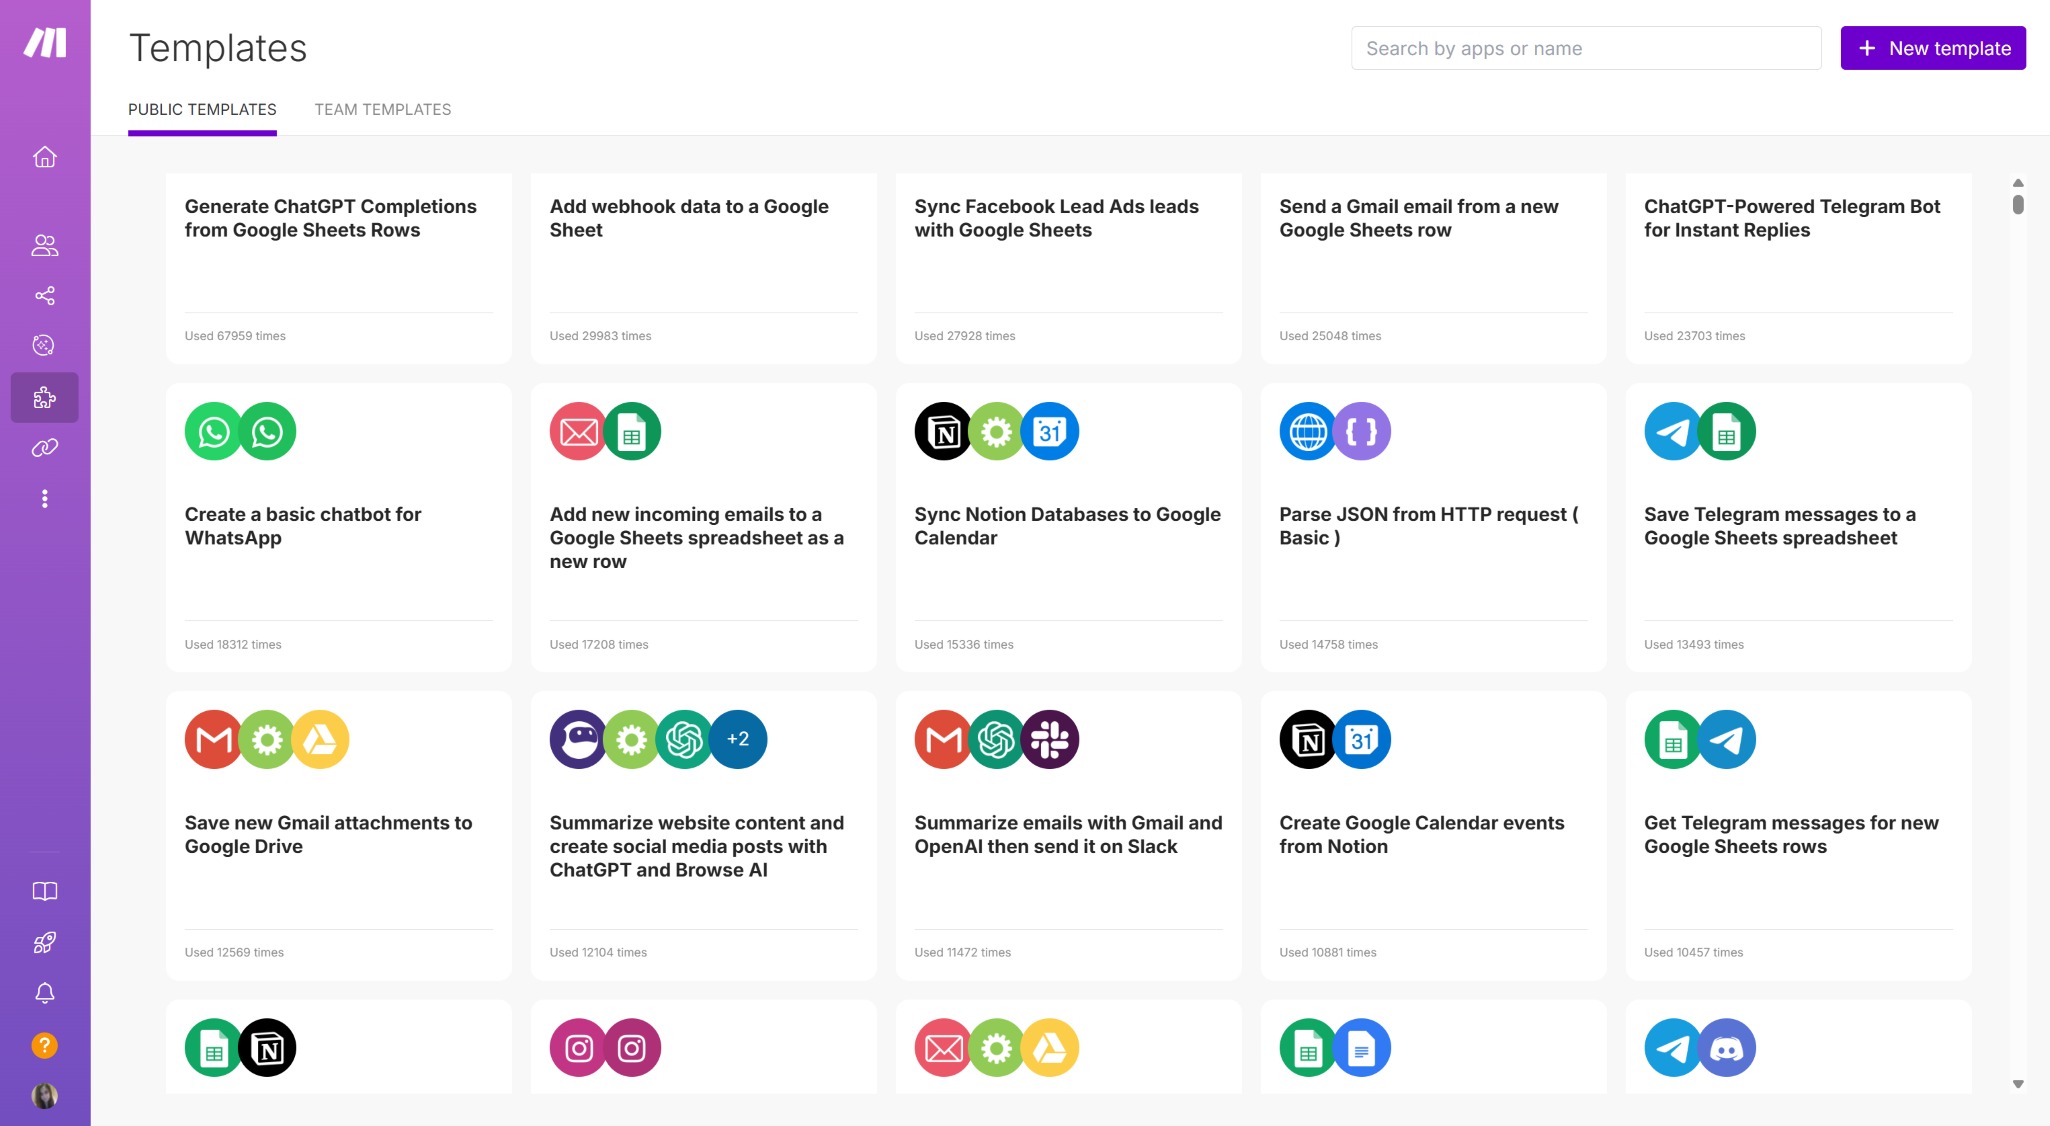Click Telegram icon on Save Telegram messages card
This screenshot has width=2050, height=1126.
[1673, 432]
